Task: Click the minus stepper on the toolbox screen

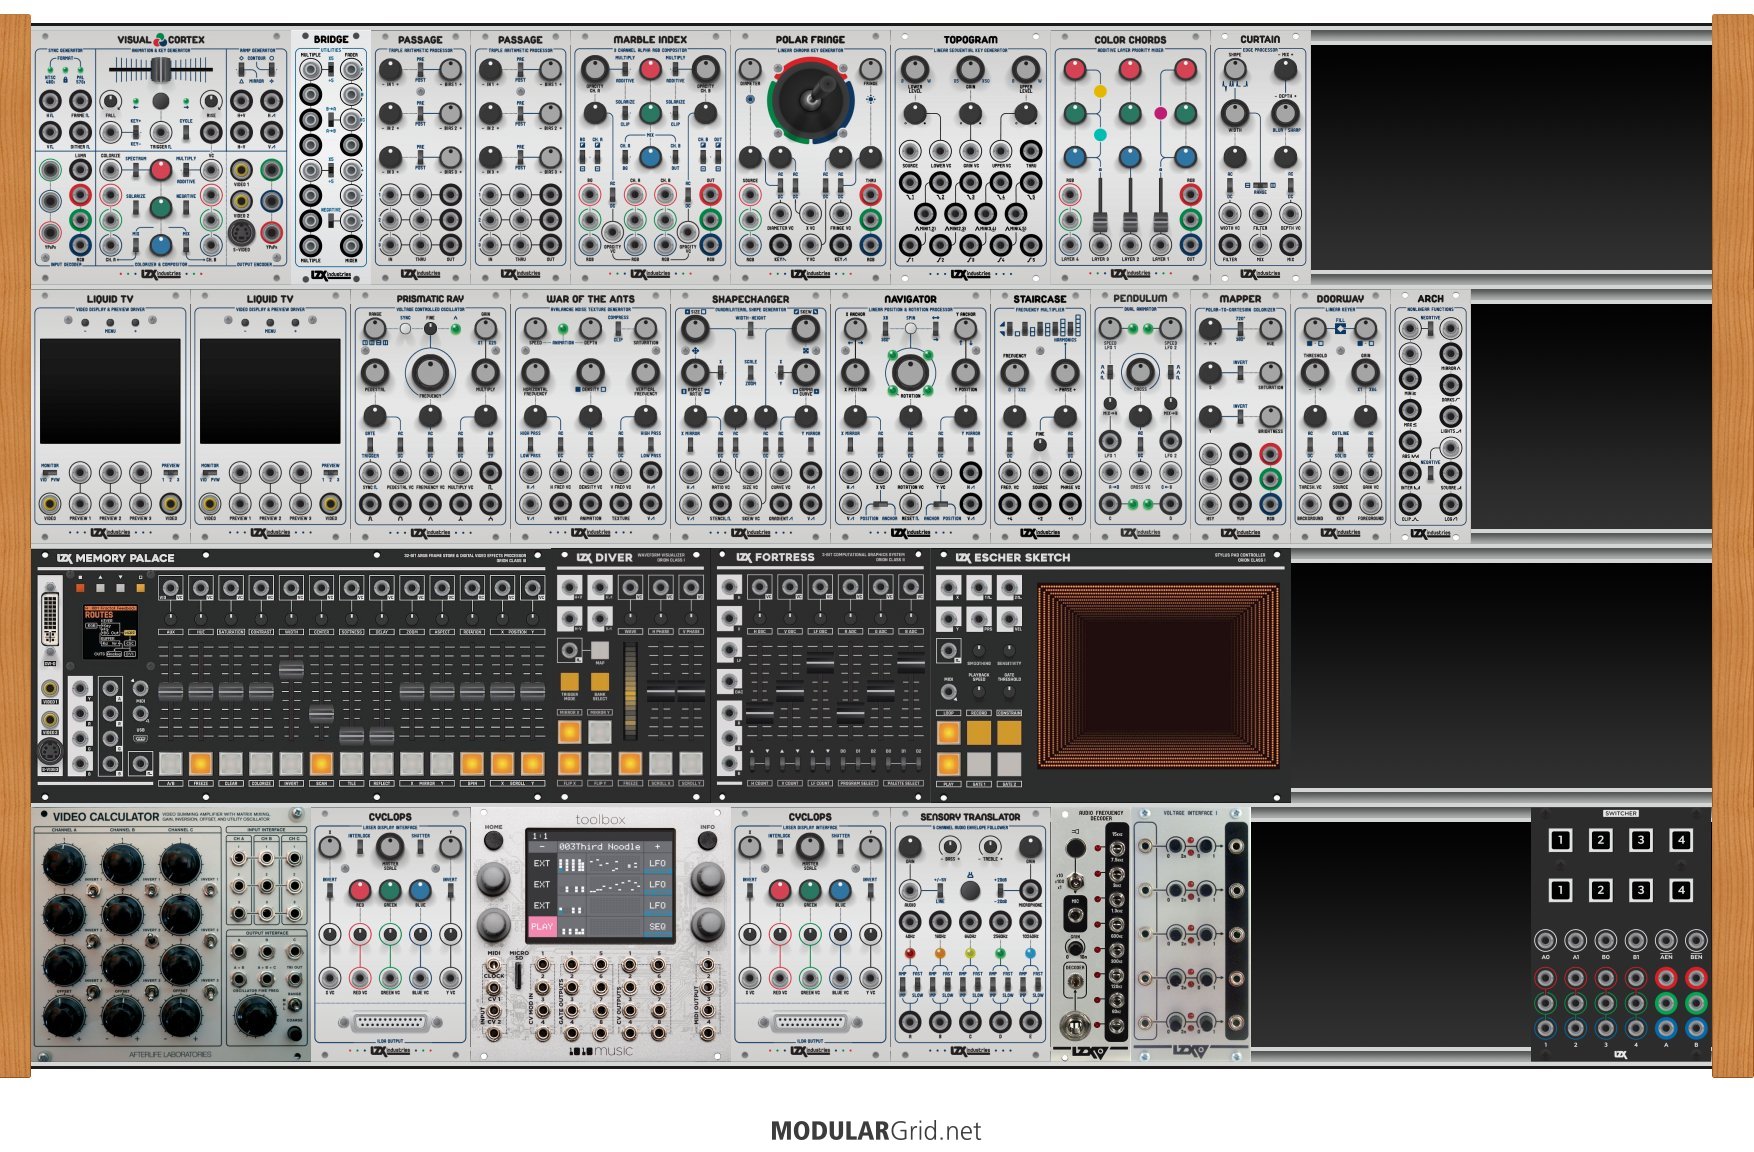Action: click(542, 846)
